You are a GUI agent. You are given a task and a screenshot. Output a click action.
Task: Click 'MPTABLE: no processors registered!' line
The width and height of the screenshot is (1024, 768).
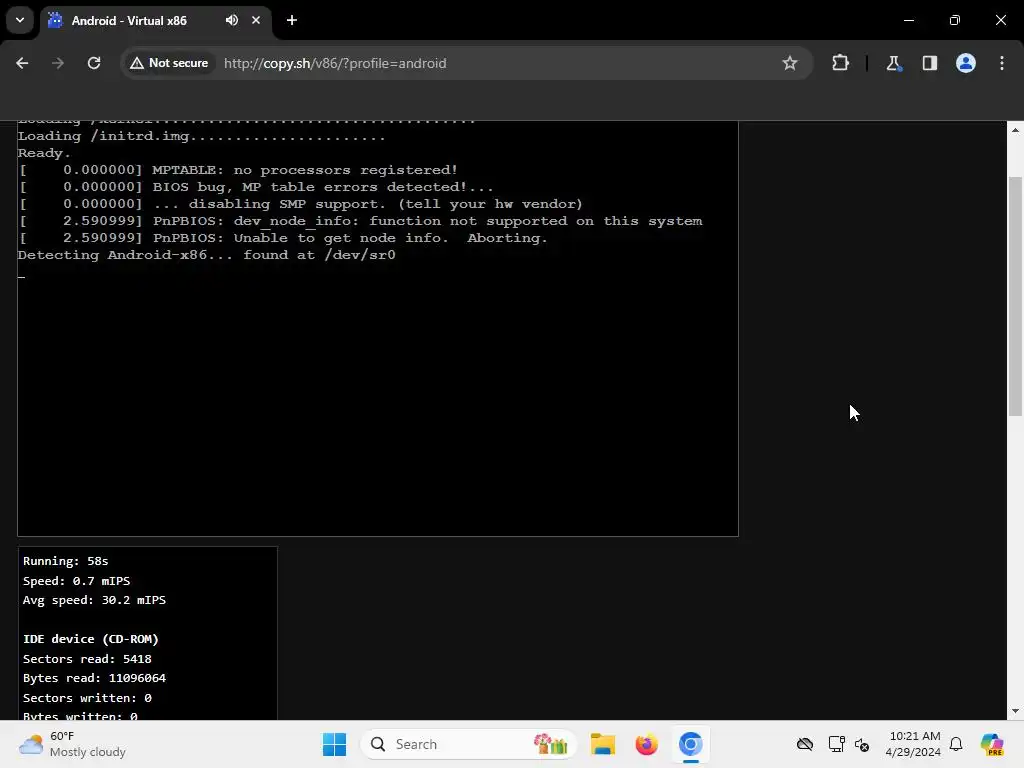coord(305,170)
